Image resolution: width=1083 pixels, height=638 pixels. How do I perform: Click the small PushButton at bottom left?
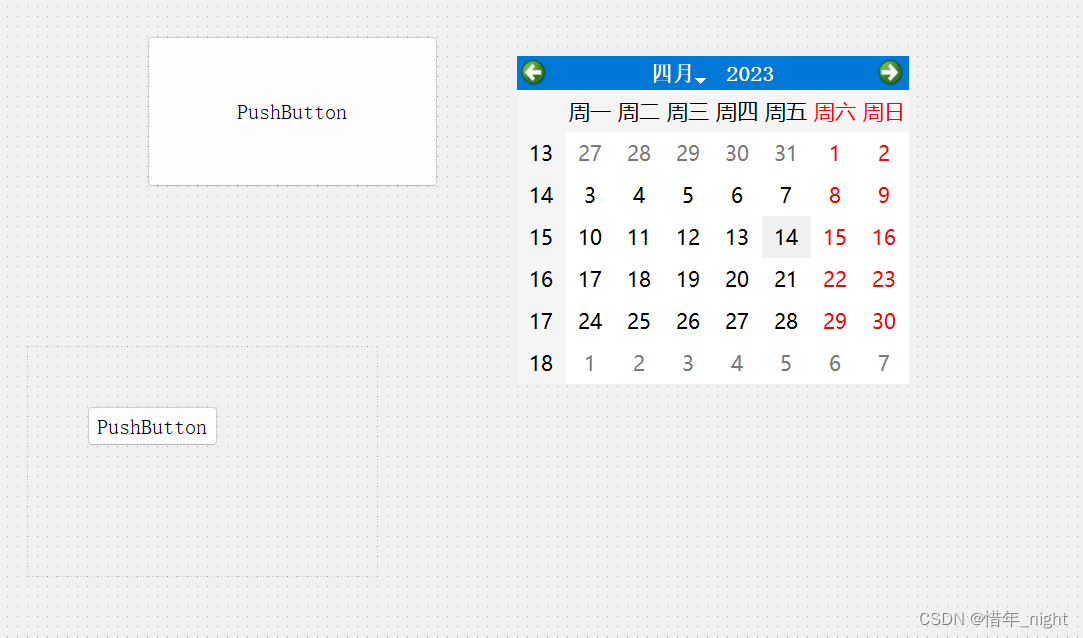[x=152, y=427]
